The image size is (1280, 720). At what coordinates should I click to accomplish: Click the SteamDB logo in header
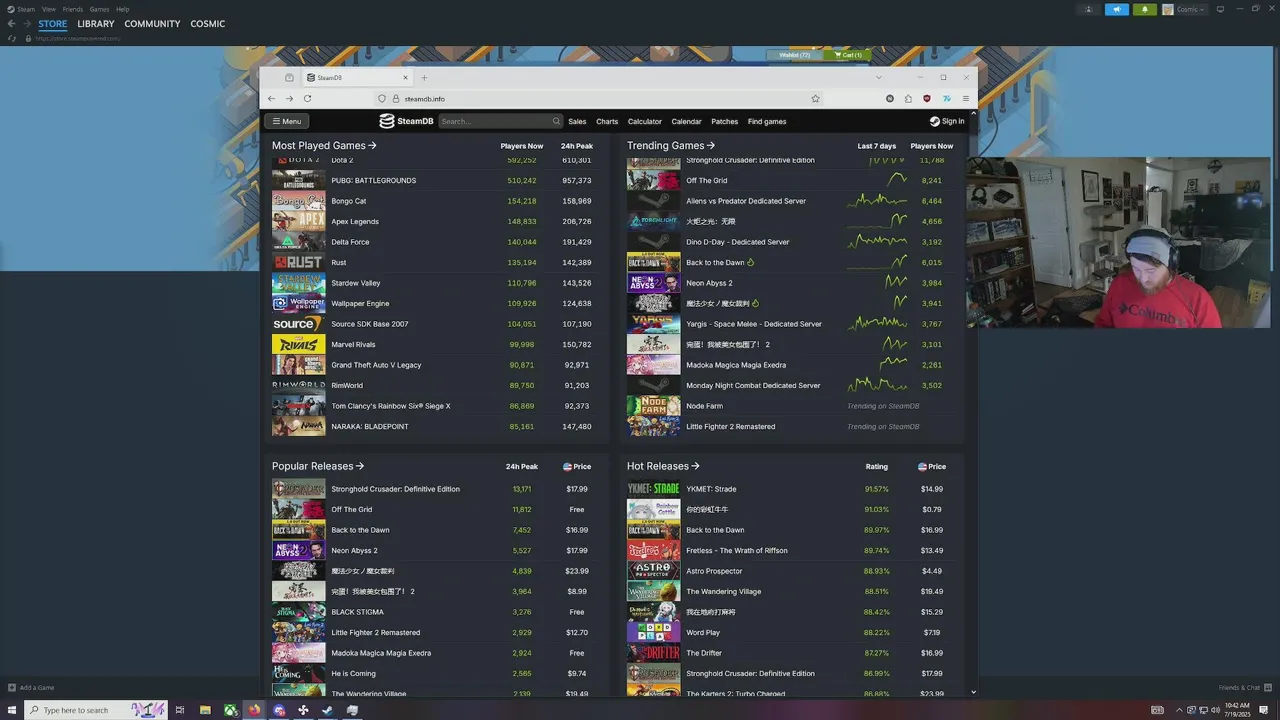pyautogui.click(x=406, y=121)
